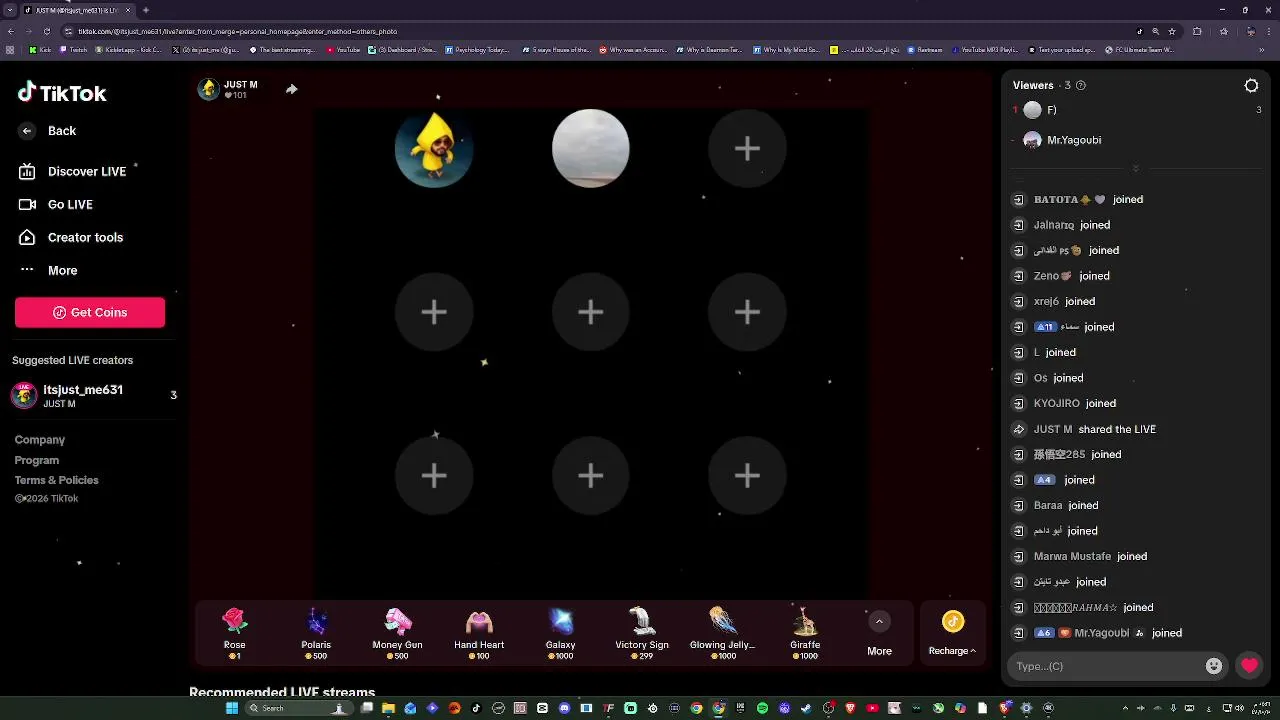Click the empty plus seat in top row
1280x720 pixels.
pyautogui.click(x=747, y=148)
